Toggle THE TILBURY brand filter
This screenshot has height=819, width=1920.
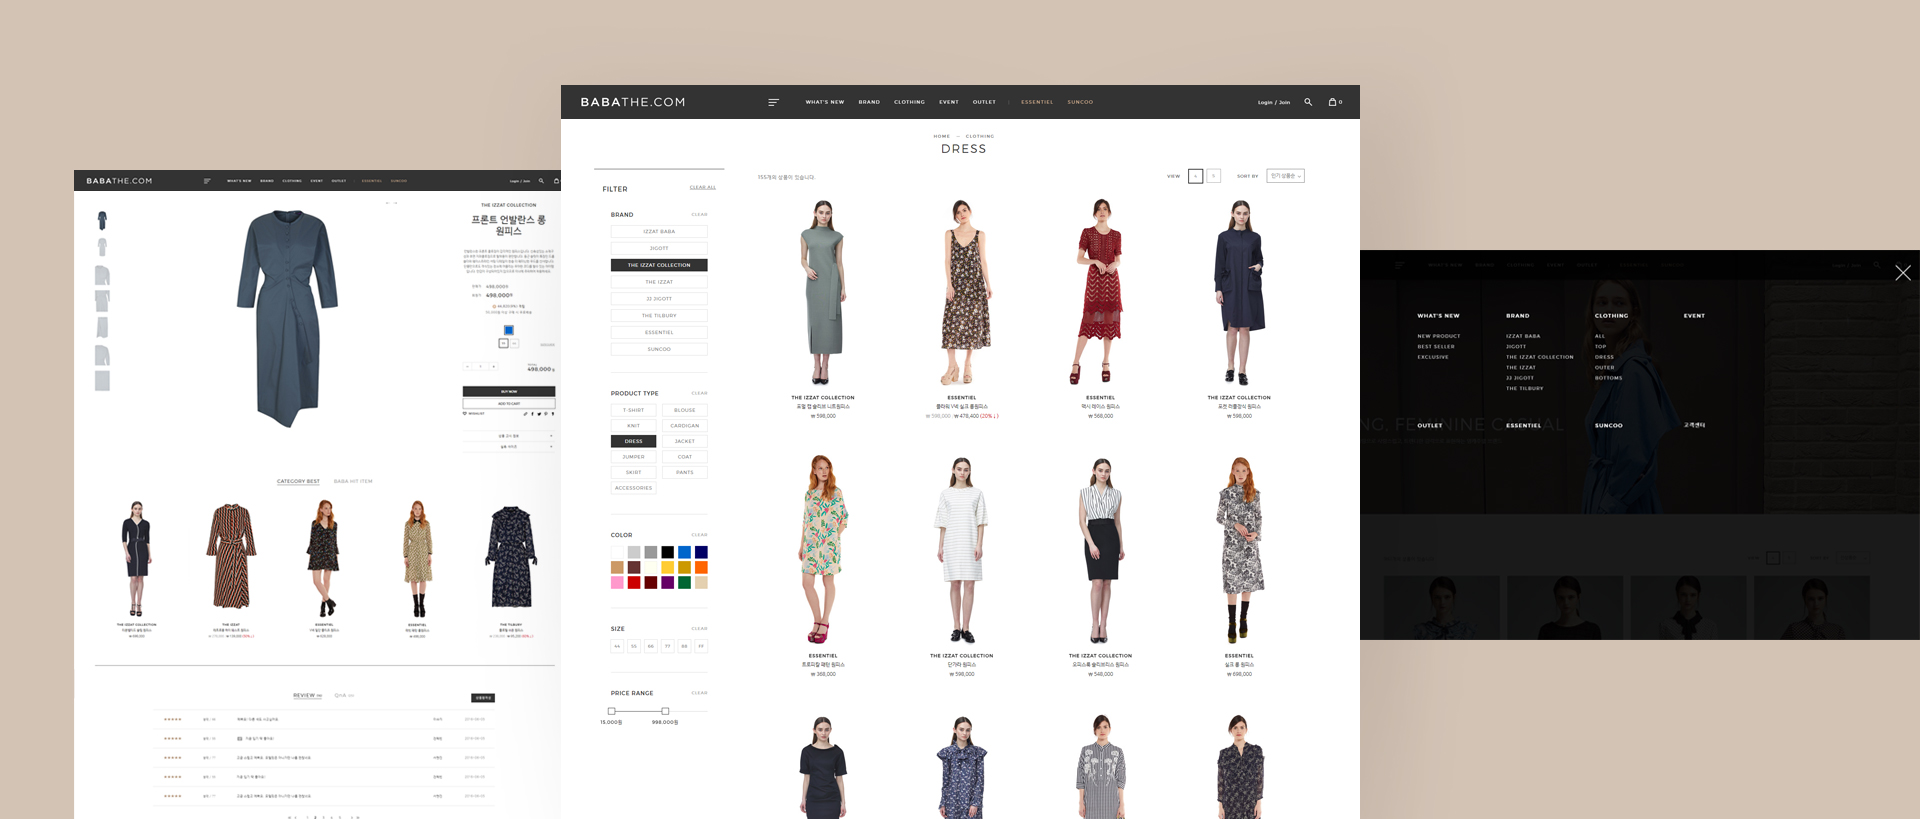point(659,316)
